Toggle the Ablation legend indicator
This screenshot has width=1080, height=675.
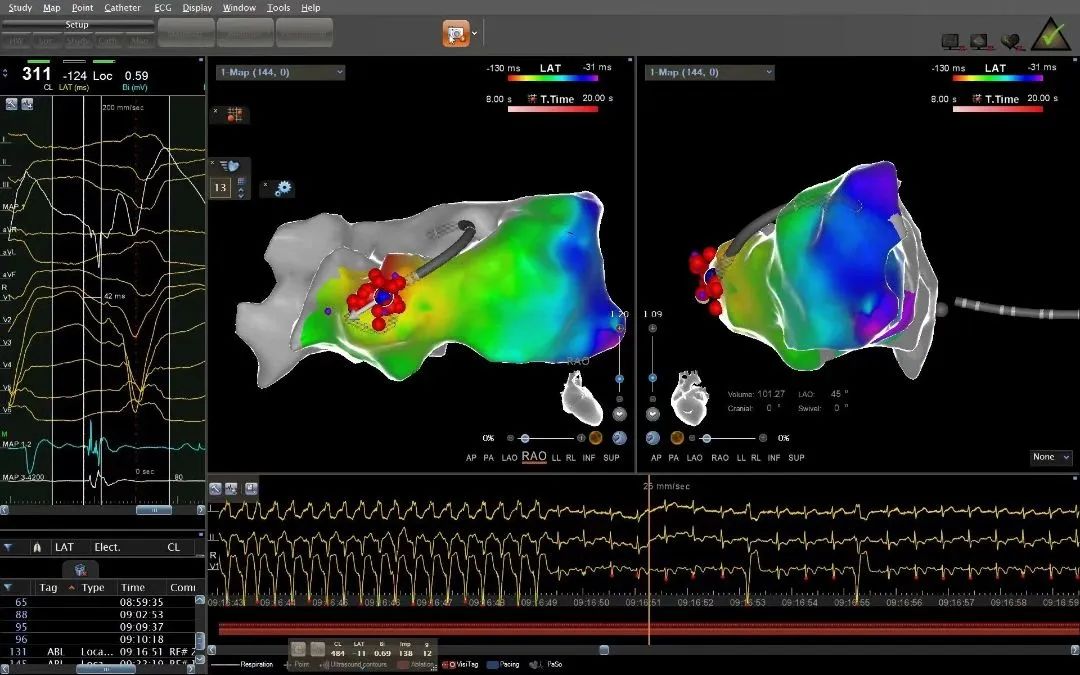tap(404, 664)
